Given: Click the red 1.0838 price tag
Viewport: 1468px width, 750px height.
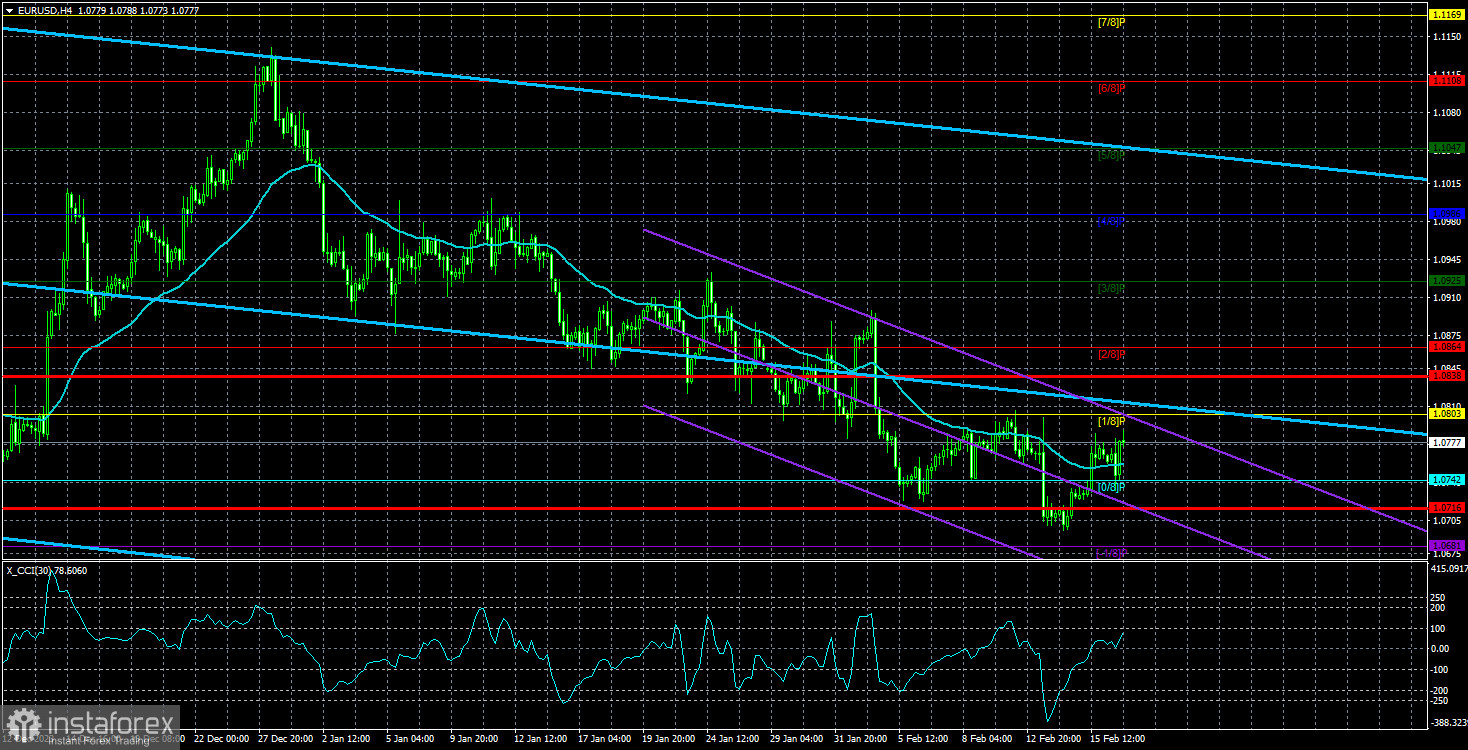Looking at the screenshot, I should 1447,376.
